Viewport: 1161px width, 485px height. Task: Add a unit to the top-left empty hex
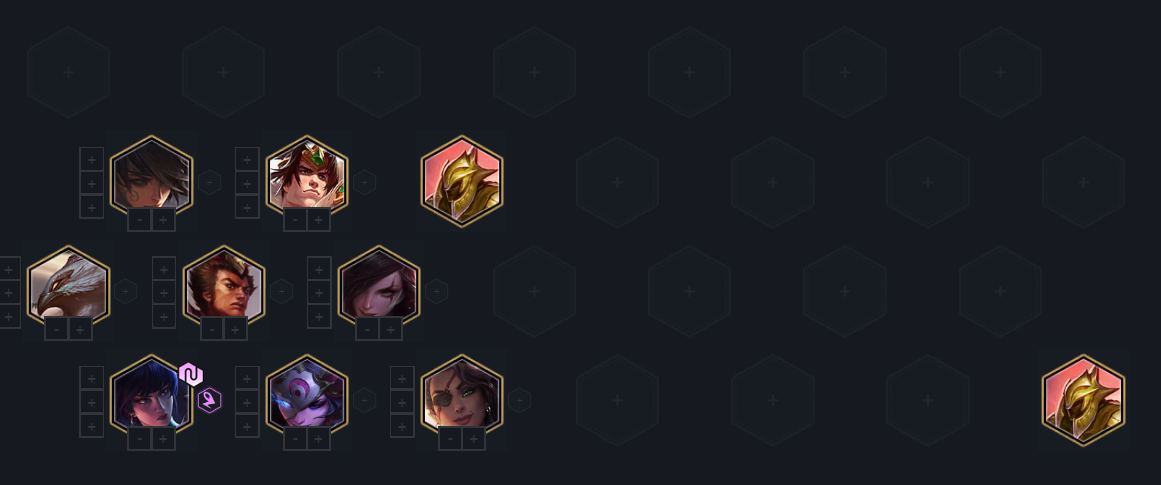click(x=68, y=73)
